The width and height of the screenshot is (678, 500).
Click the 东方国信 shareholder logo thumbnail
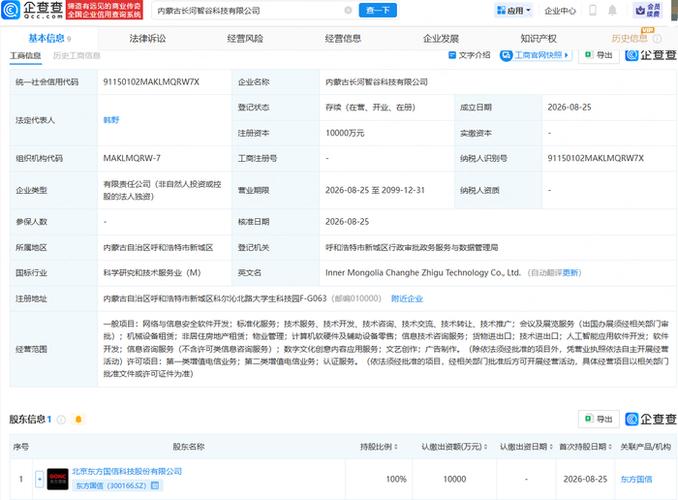click(x=58, y=479)
